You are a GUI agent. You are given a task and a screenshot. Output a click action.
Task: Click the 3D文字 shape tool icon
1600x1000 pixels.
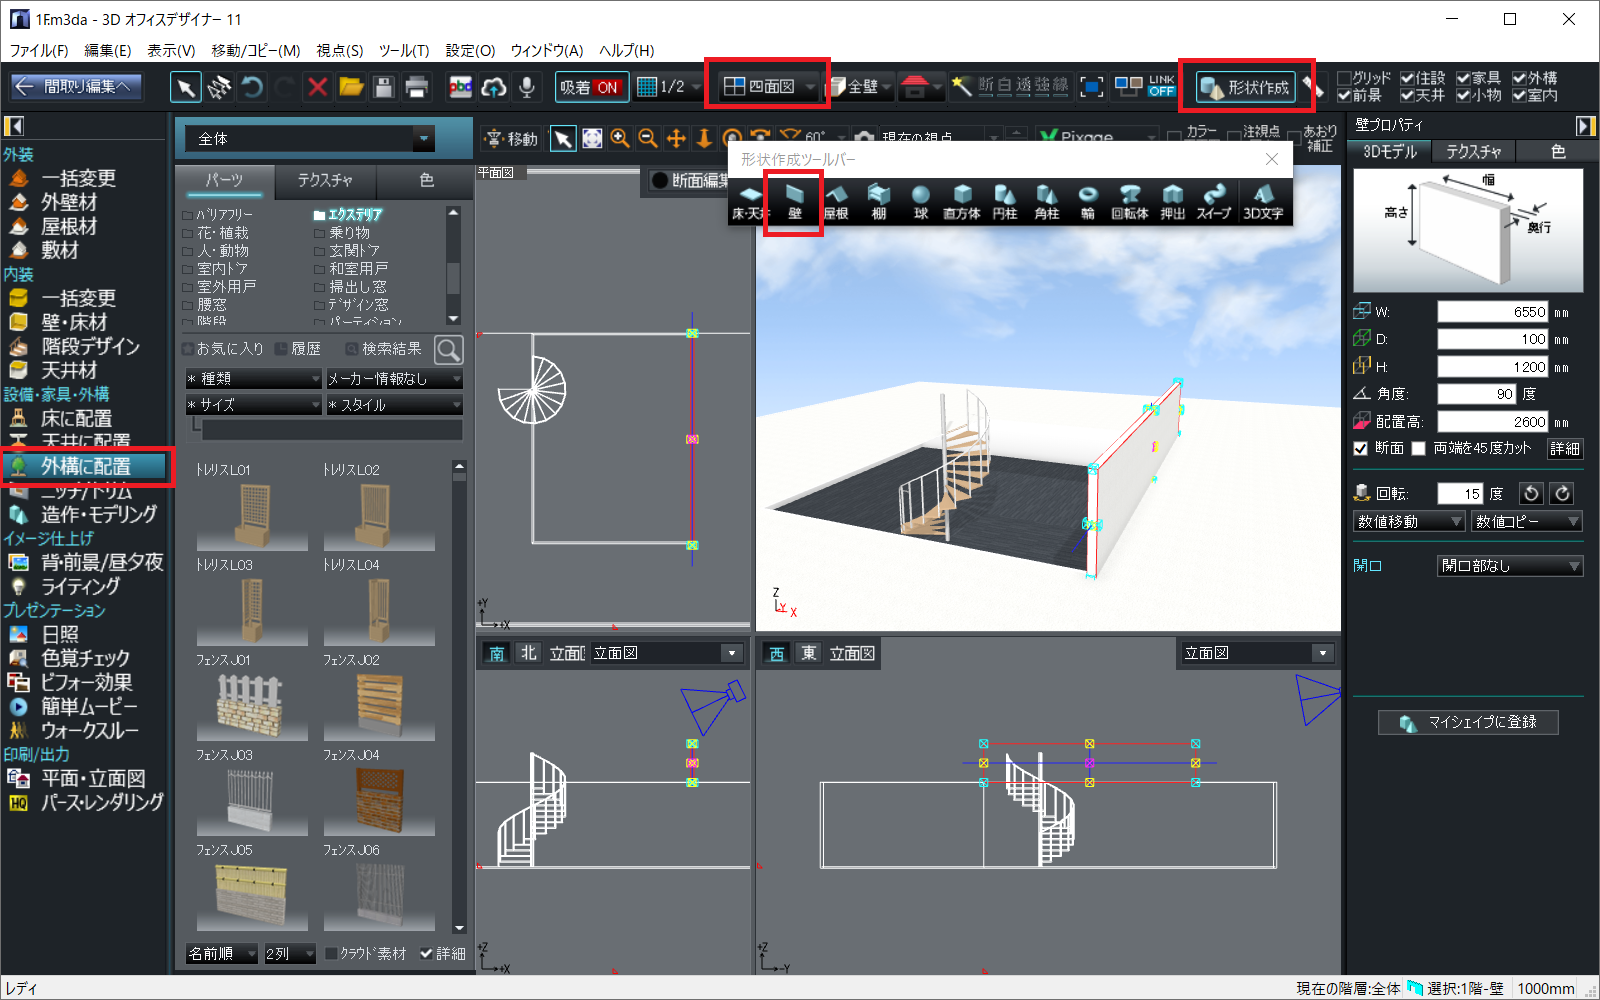[1263, 201]
